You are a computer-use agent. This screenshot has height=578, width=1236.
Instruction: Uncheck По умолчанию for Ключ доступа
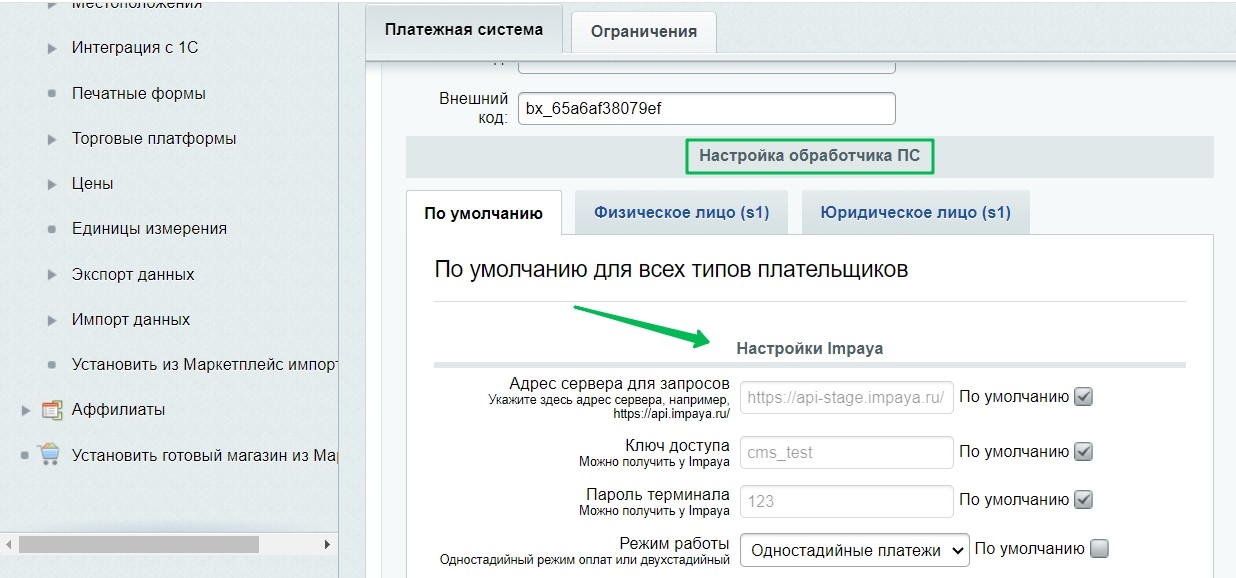click(1083, 452)
